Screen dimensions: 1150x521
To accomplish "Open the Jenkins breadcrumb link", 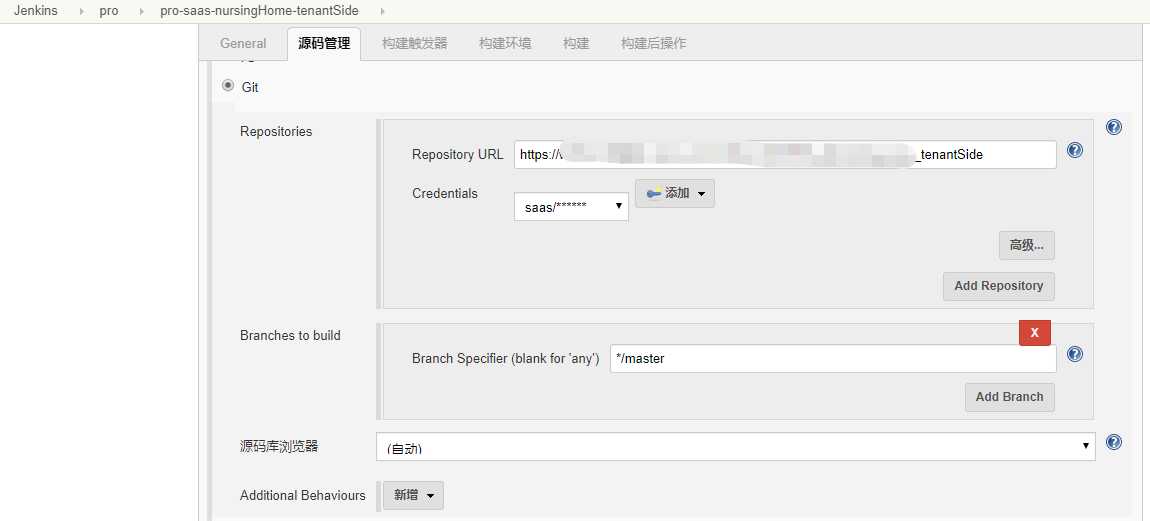I will pos(35,11).
